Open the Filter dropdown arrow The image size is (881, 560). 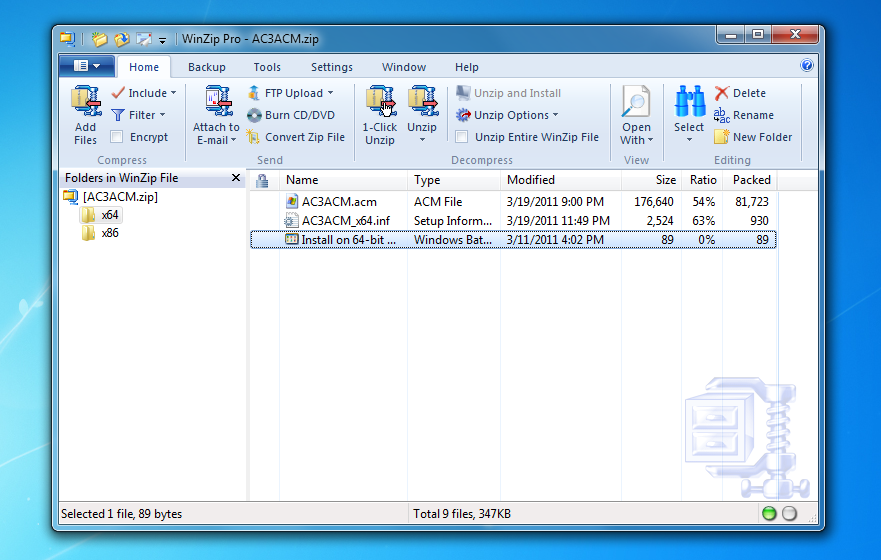pyautogui.click(x=163, y=115)
